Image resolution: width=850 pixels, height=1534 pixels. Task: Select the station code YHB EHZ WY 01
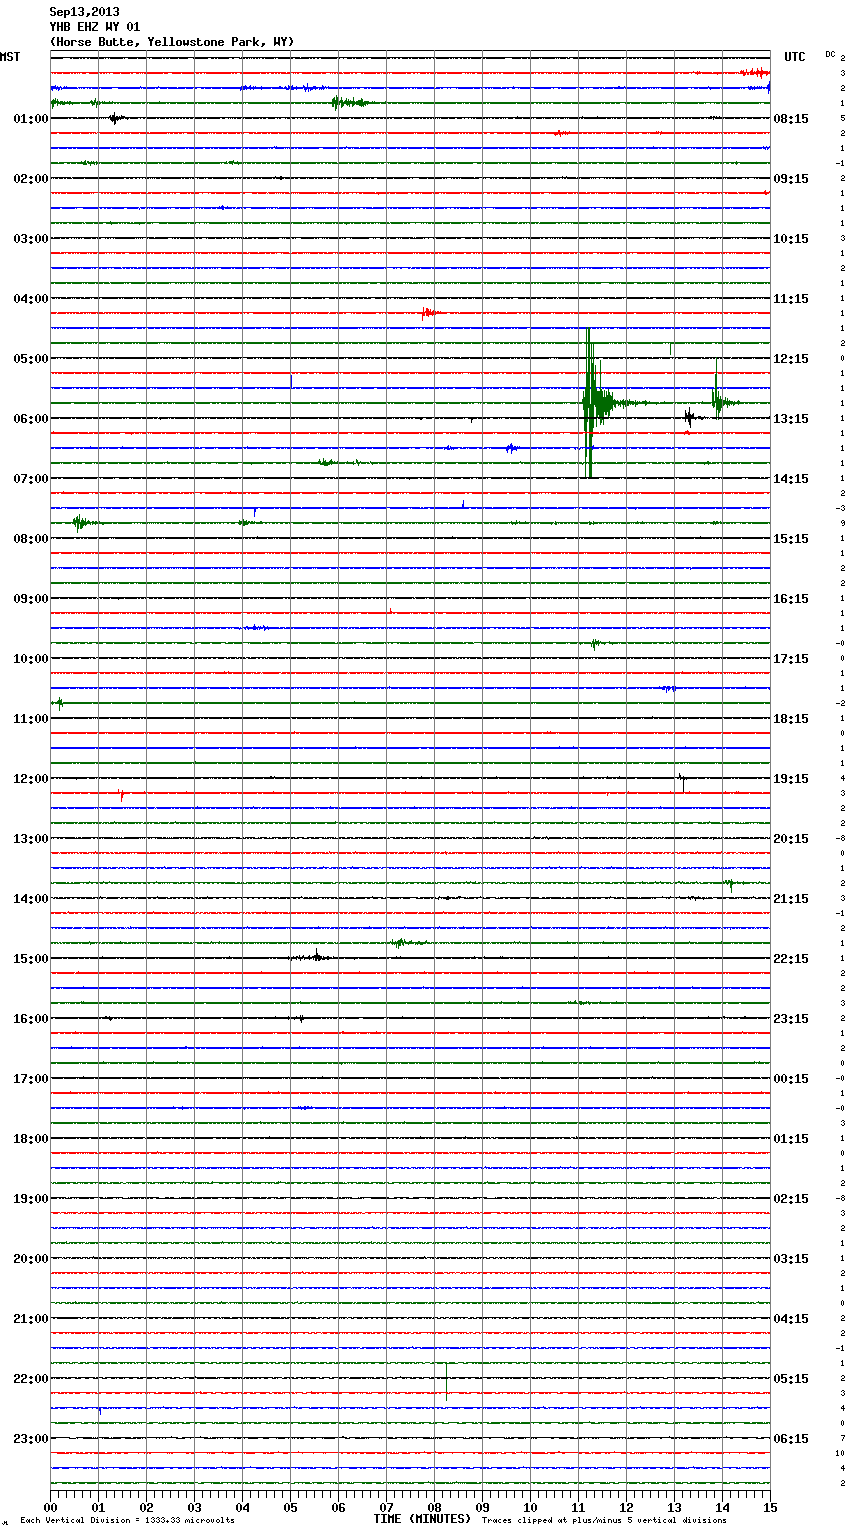coord(95,27)
